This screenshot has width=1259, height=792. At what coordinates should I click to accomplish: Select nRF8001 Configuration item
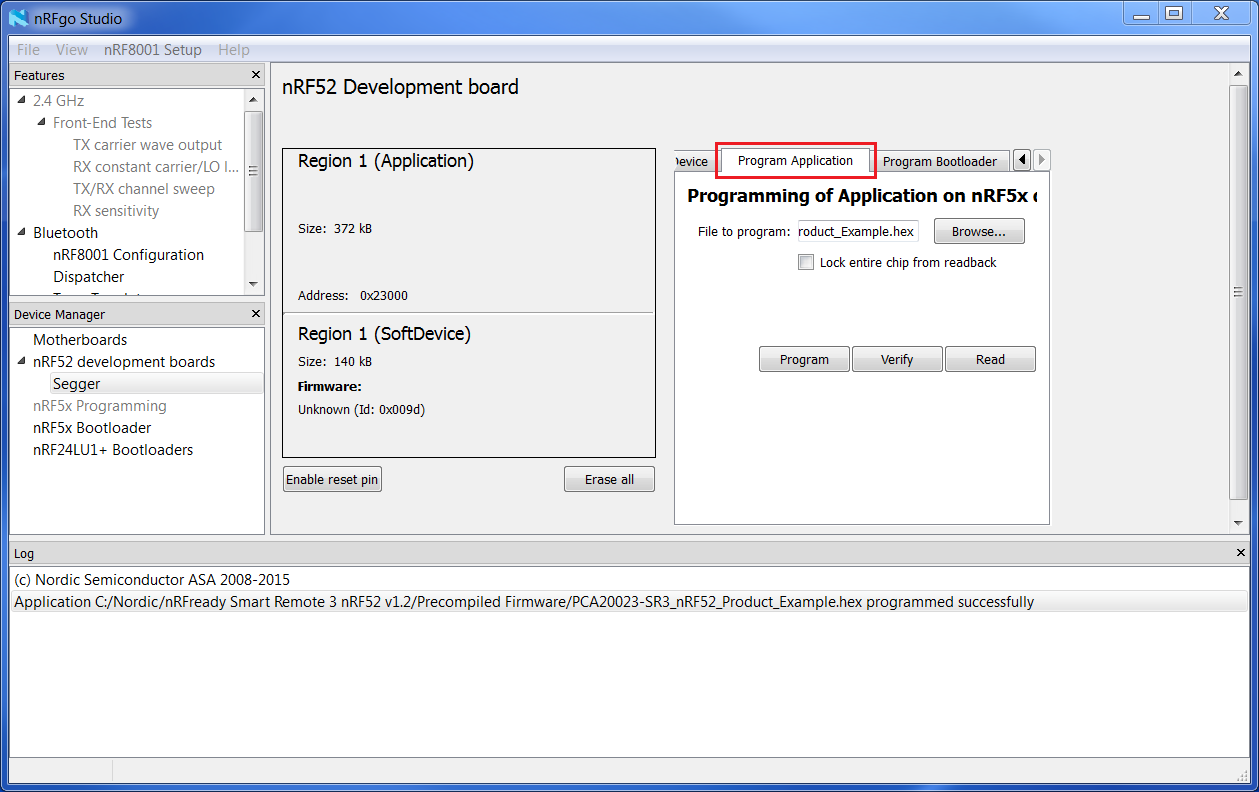(x=128, y=255)
